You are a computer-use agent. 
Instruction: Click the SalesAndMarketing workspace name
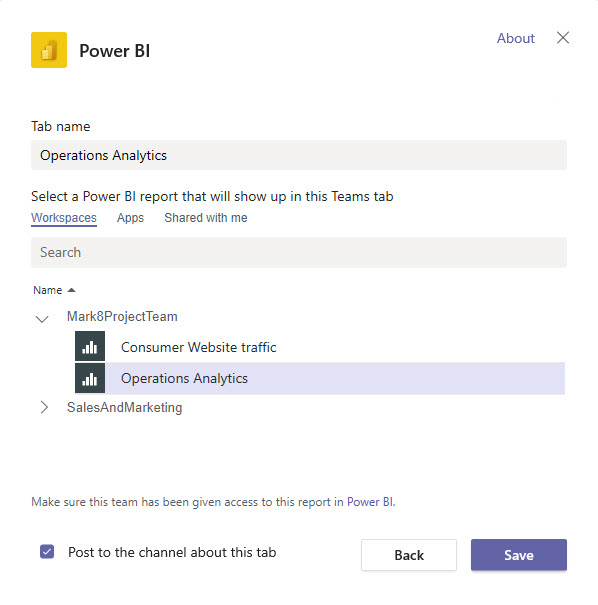[x=124, y=407]
